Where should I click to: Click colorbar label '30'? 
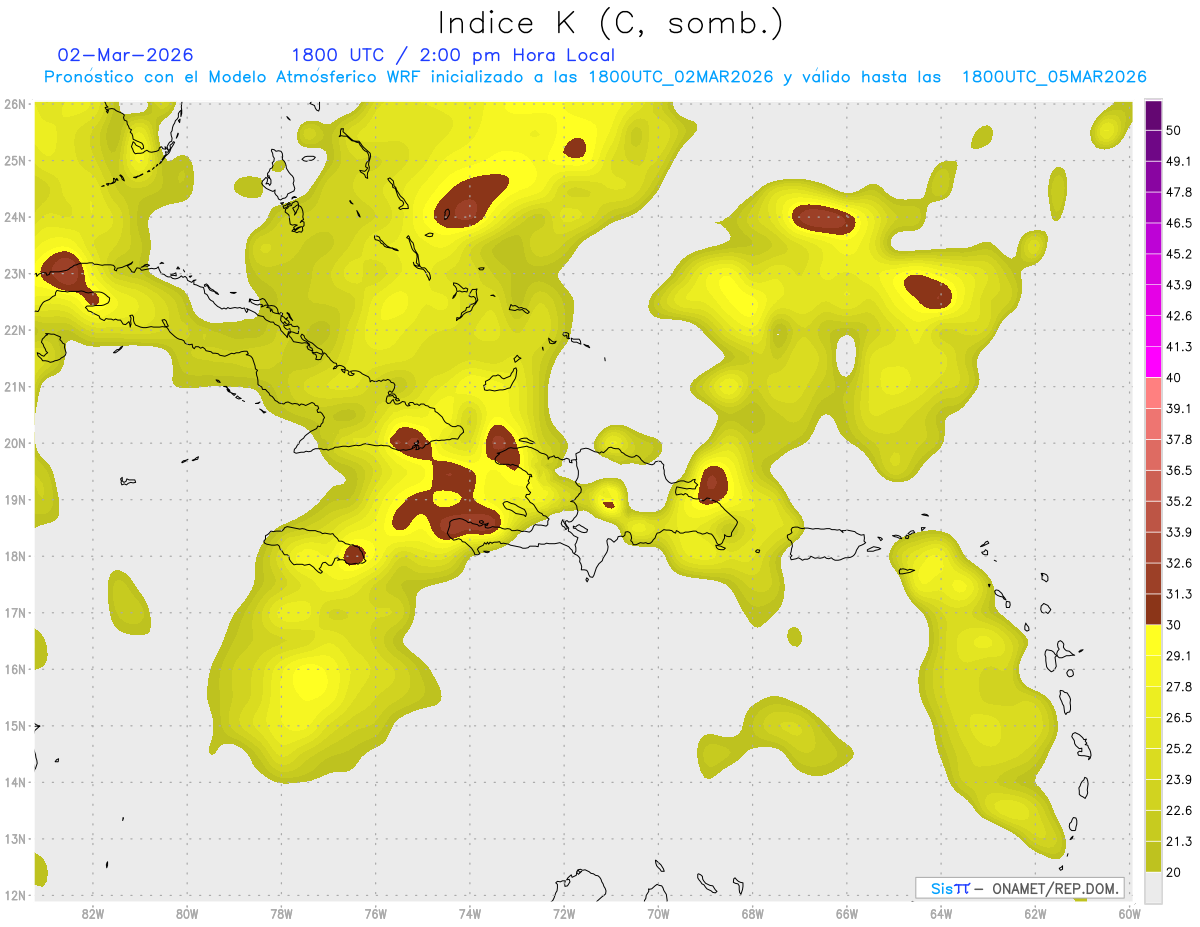[1174, 625]
